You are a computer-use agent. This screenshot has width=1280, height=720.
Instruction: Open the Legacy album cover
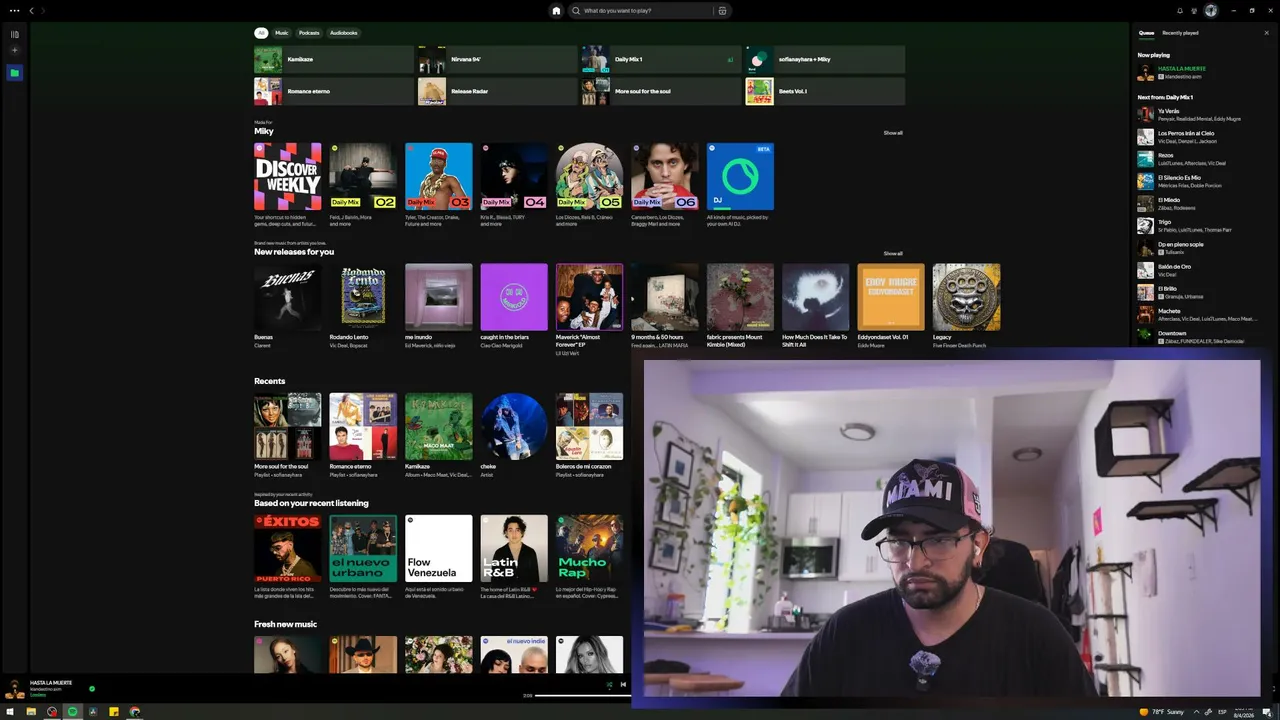967,297
